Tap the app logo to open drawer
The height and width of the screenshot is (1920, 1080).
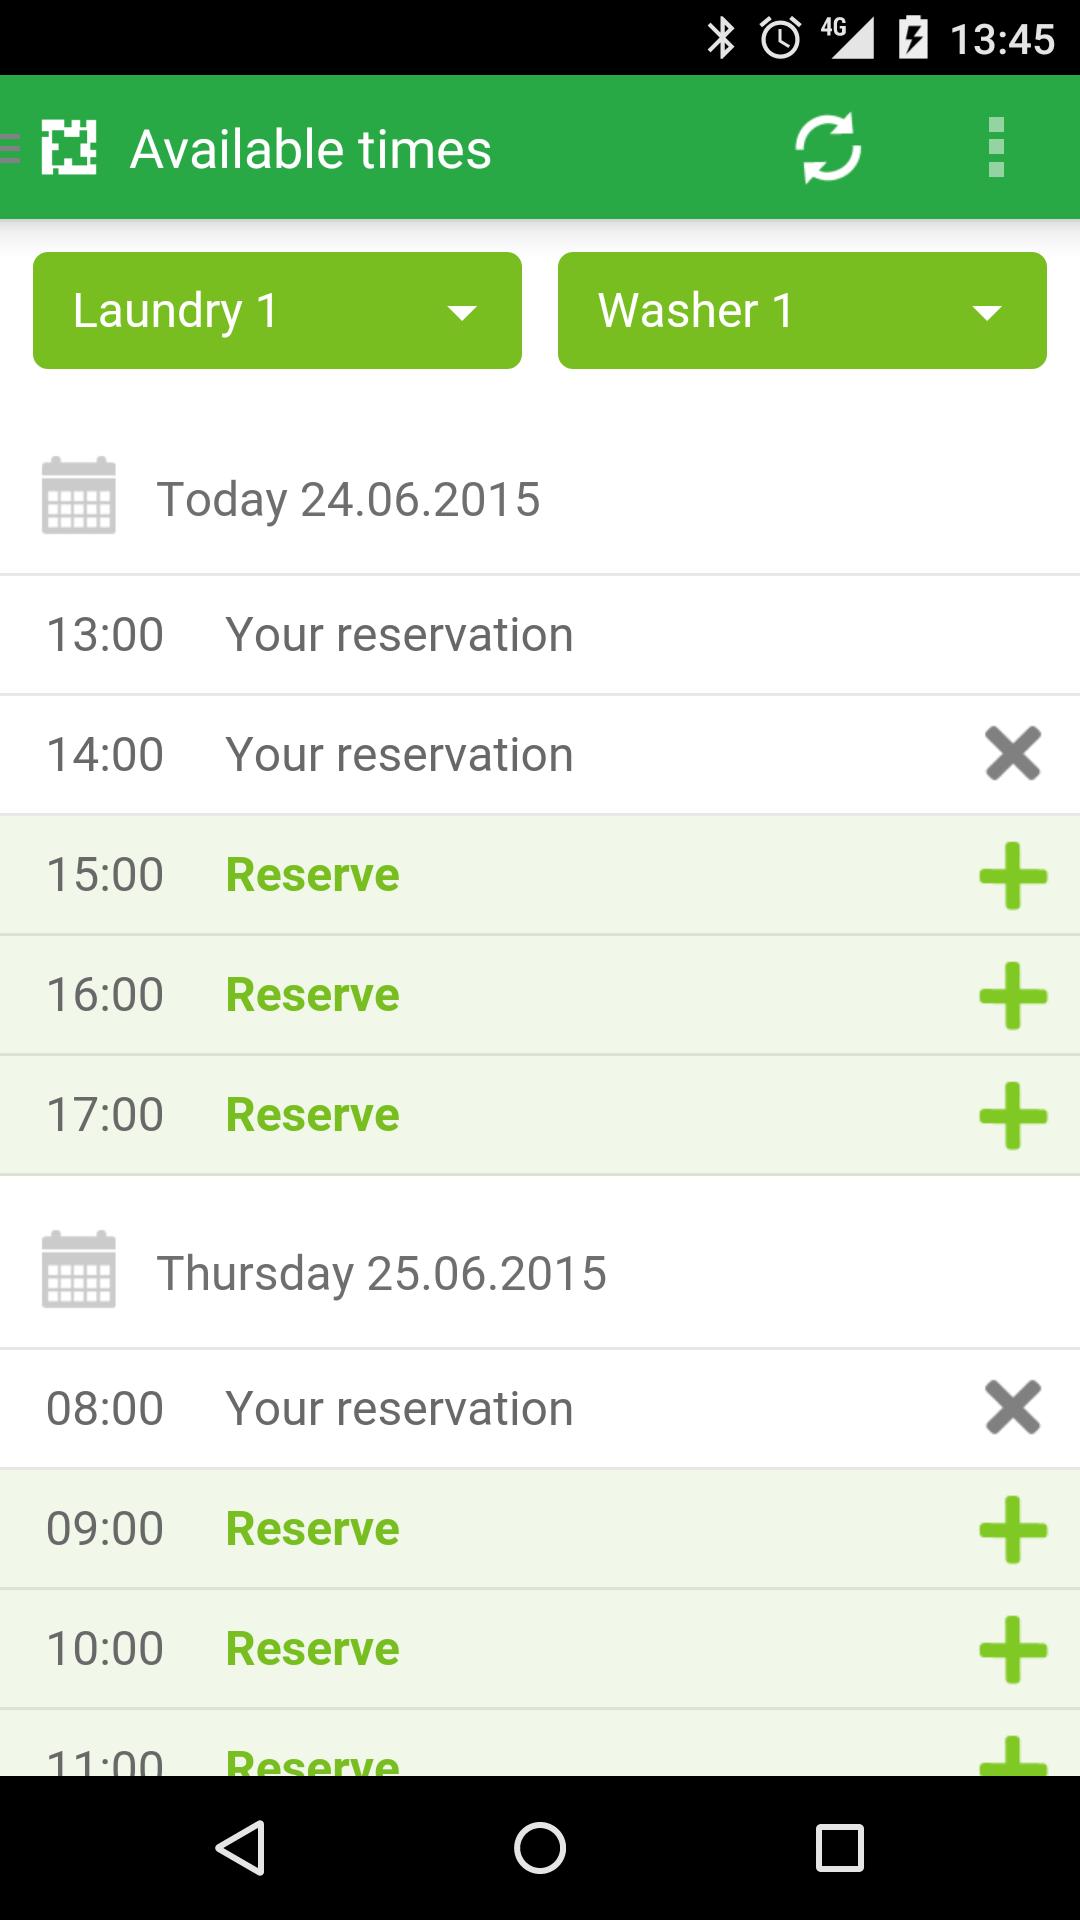(x=68, y=148)
